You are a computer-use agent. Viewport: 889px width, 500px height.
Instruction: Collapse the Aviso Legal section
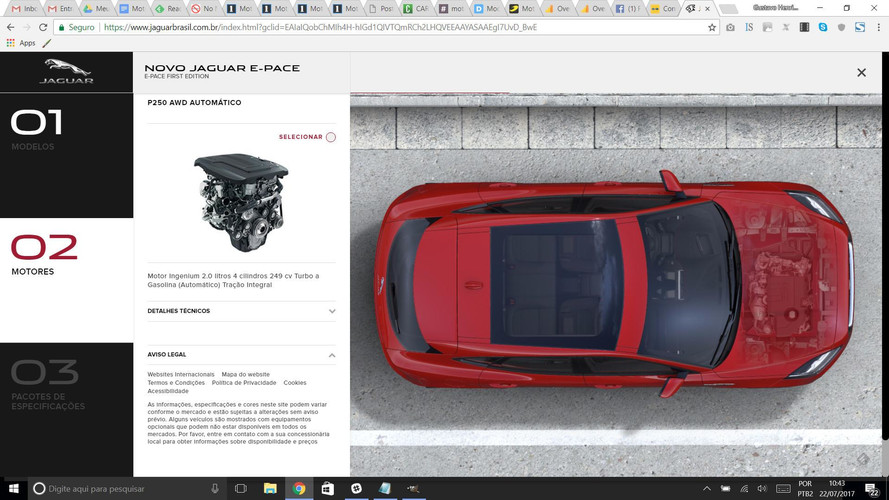pos(242,355)
